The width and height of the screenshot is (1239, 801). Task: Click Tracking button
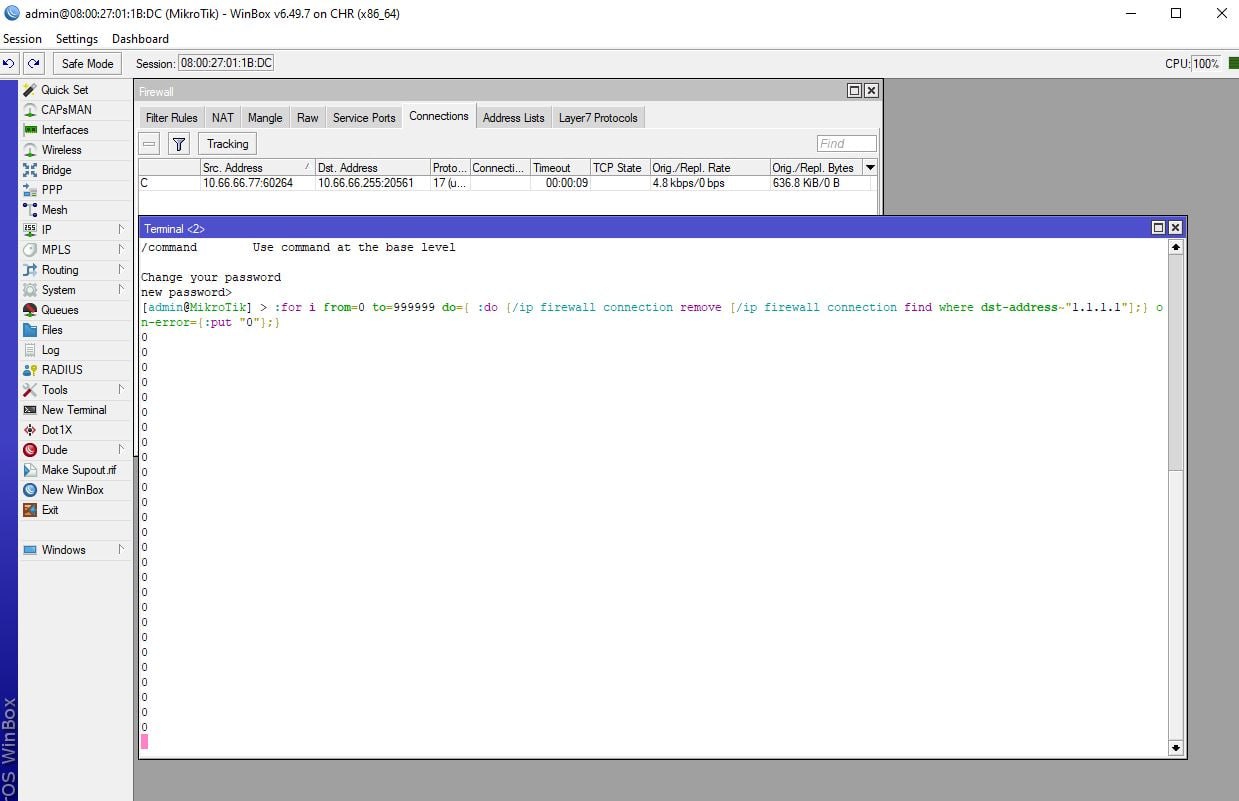click(228, 144)
